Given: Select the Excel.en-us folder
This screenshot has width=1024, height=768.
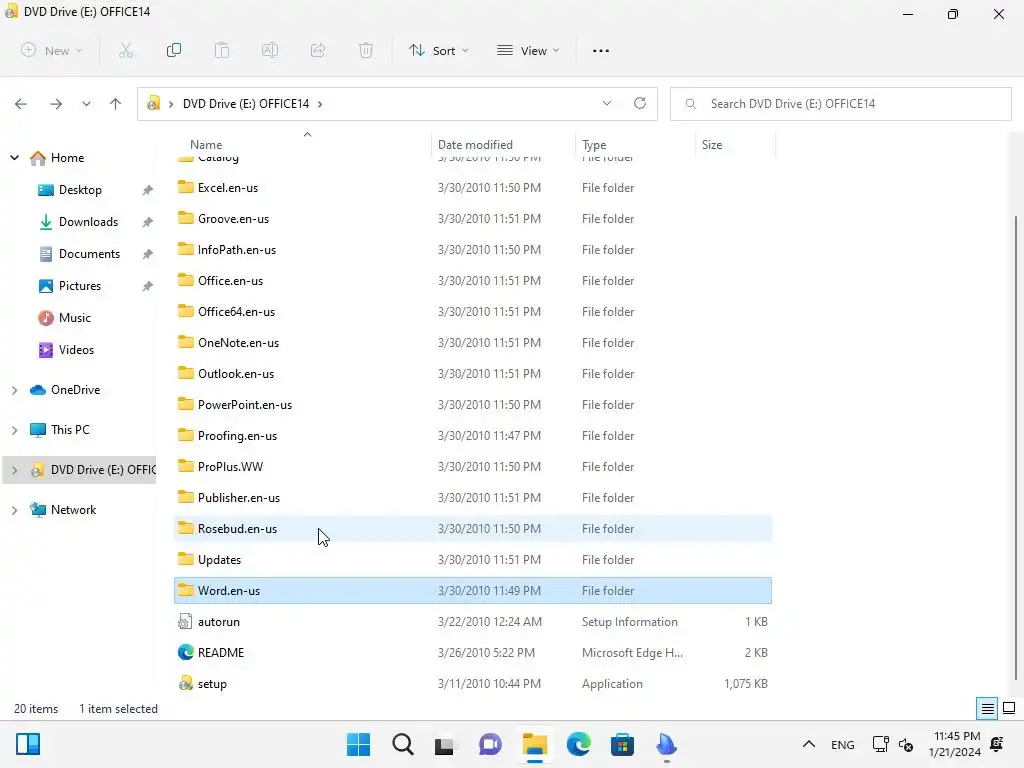Looking at the screenshot, I should [473, 187].
